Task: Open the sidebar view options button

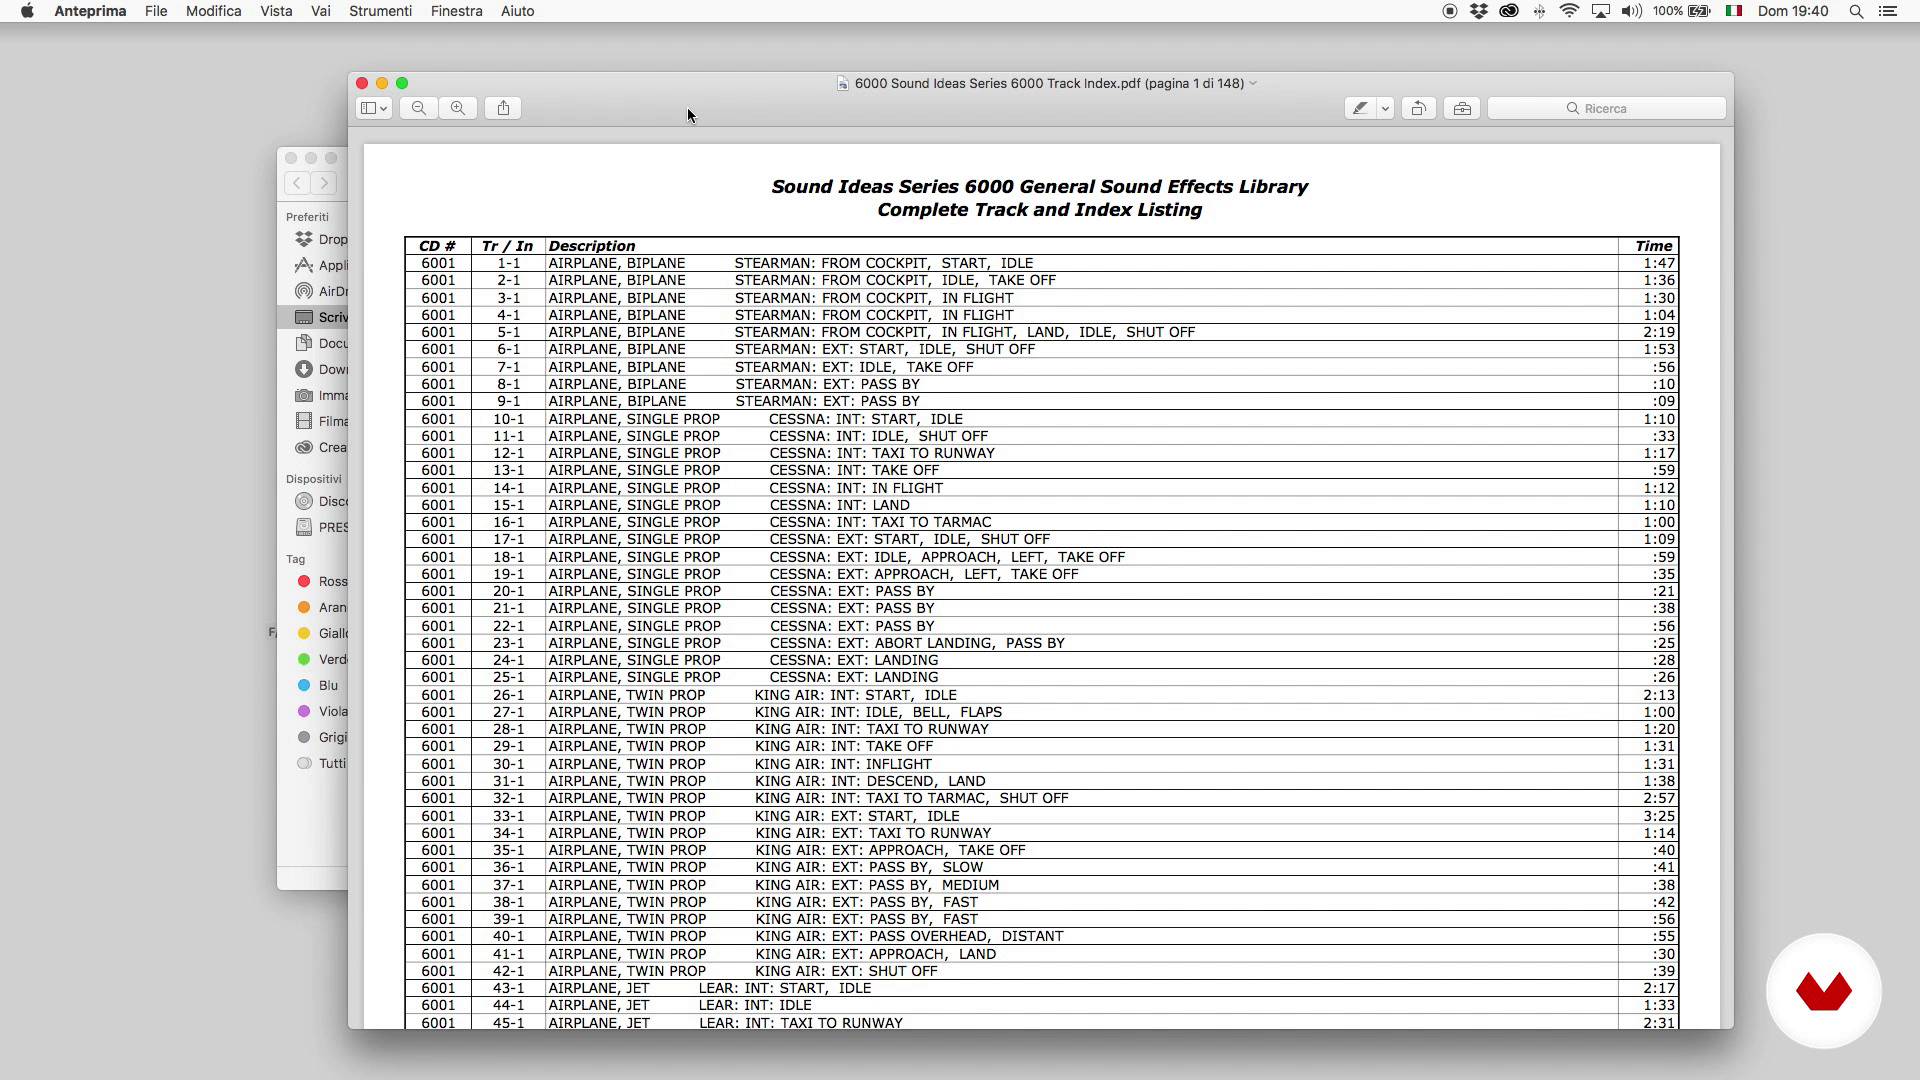Action: [x=374, y=108]
